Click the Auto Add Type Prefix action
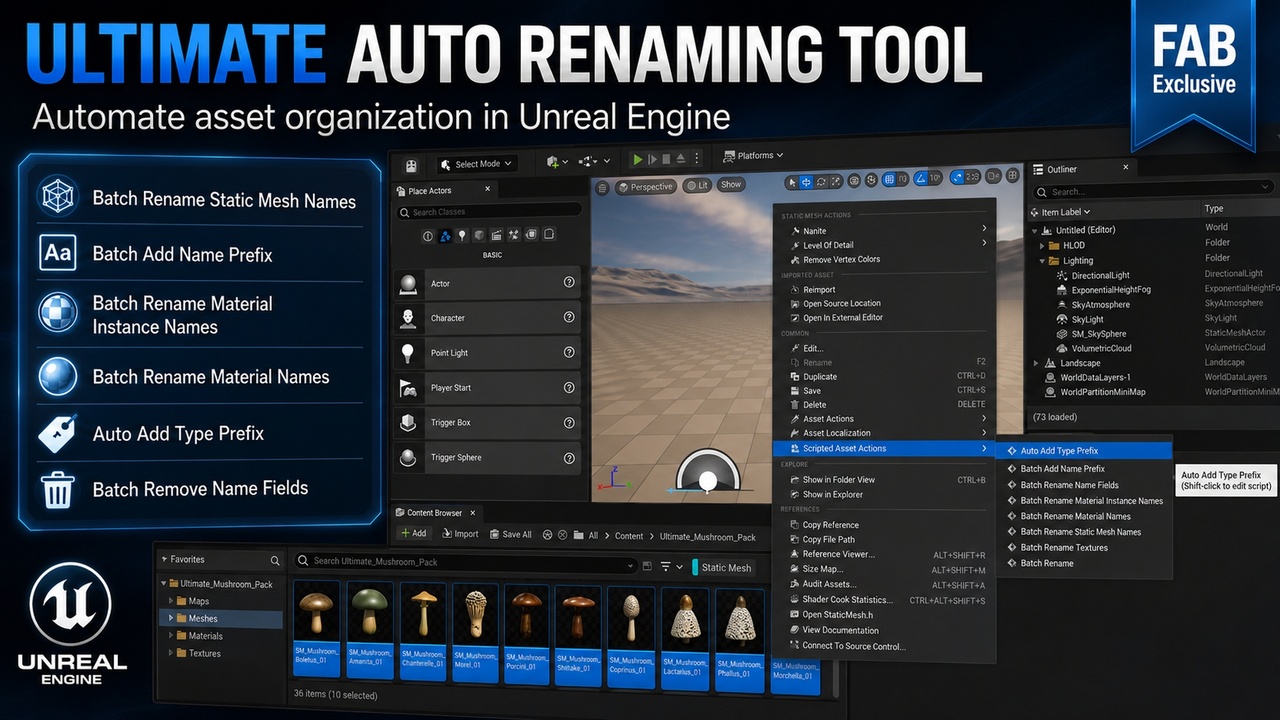 (1084, 451)
